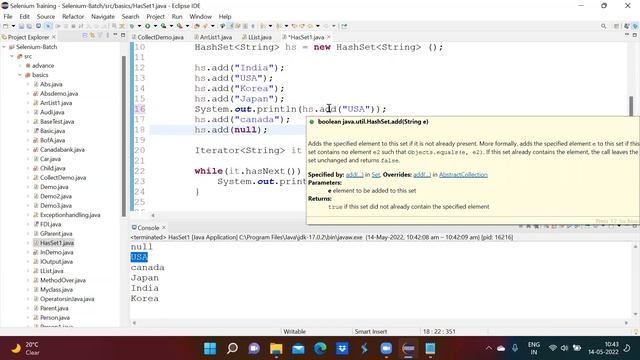The width and height of the screenshot is (640, 360).
Task: Open the New dropdown arrow
Action: point(13,26)
